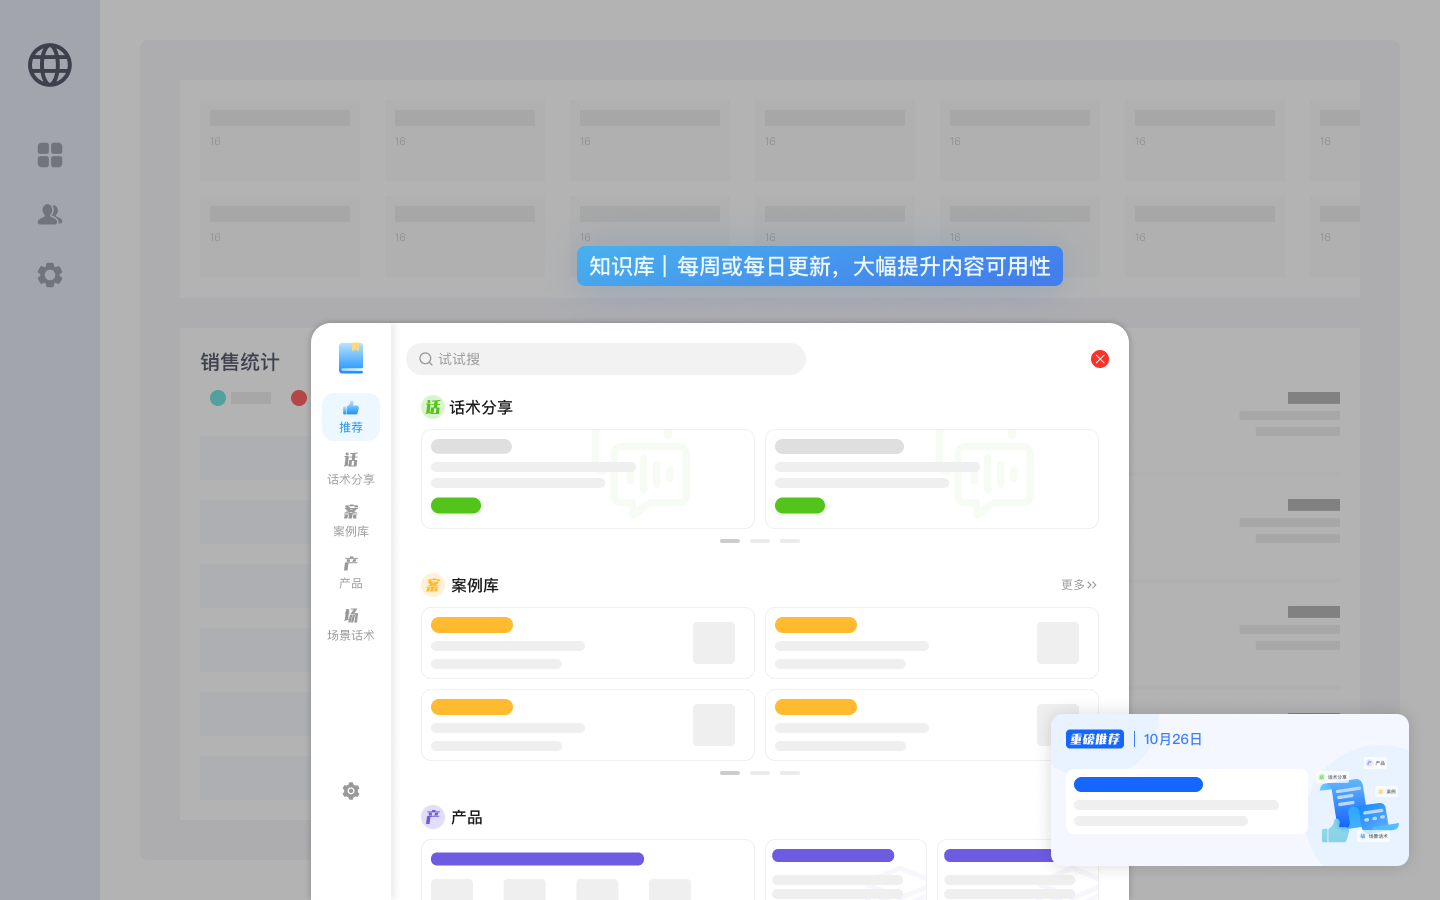Open 更多 link in 案例库 section
Viewport: 1440px width, 900px height.
pos(1079,585)
